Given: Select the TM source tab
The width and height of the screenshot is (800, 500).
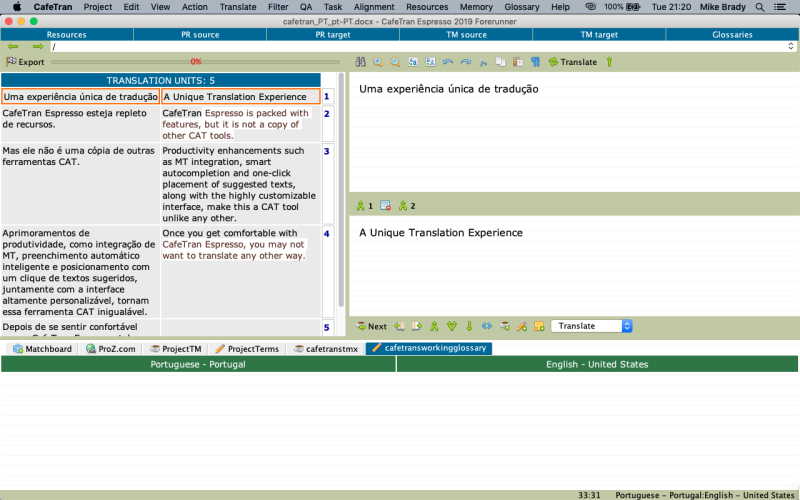Looking at the screenshot, I should click(466, 35).
